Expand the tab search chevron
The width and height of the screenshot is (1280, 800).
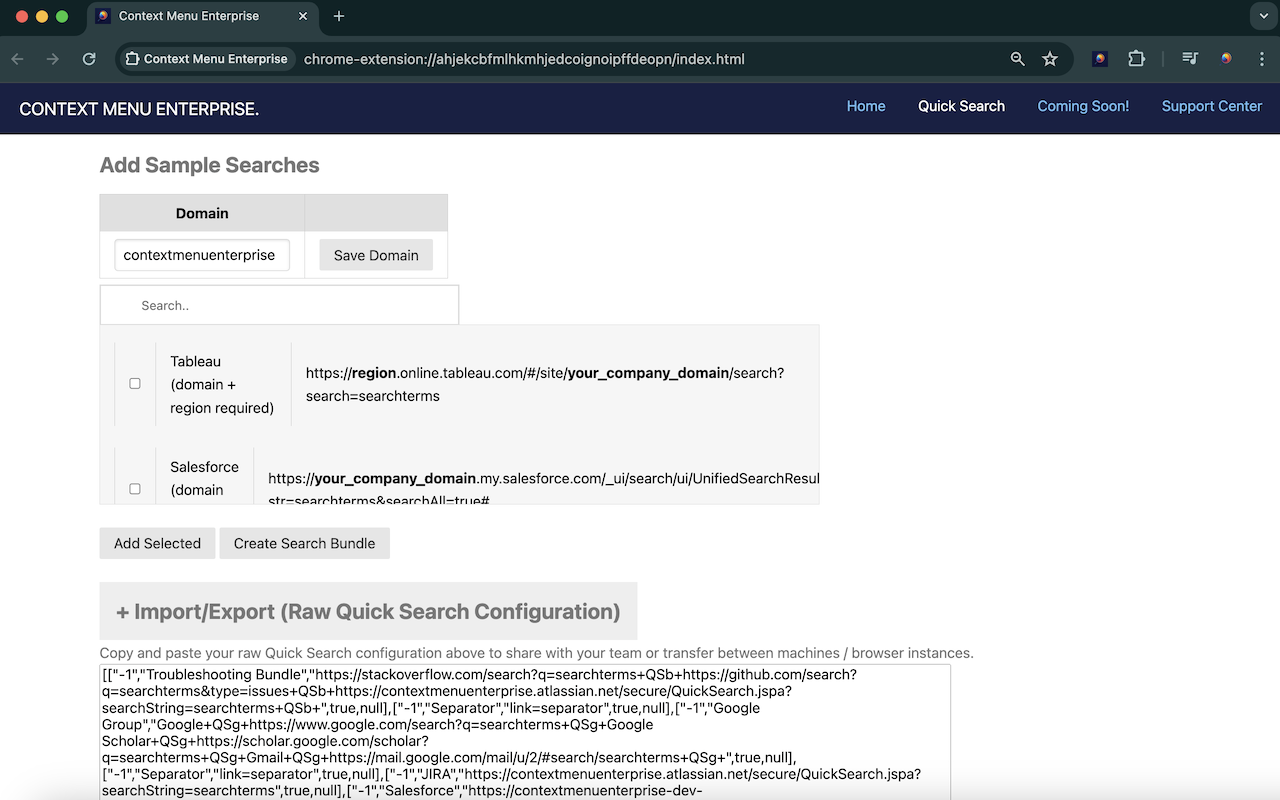click(x=1262, y=16)
